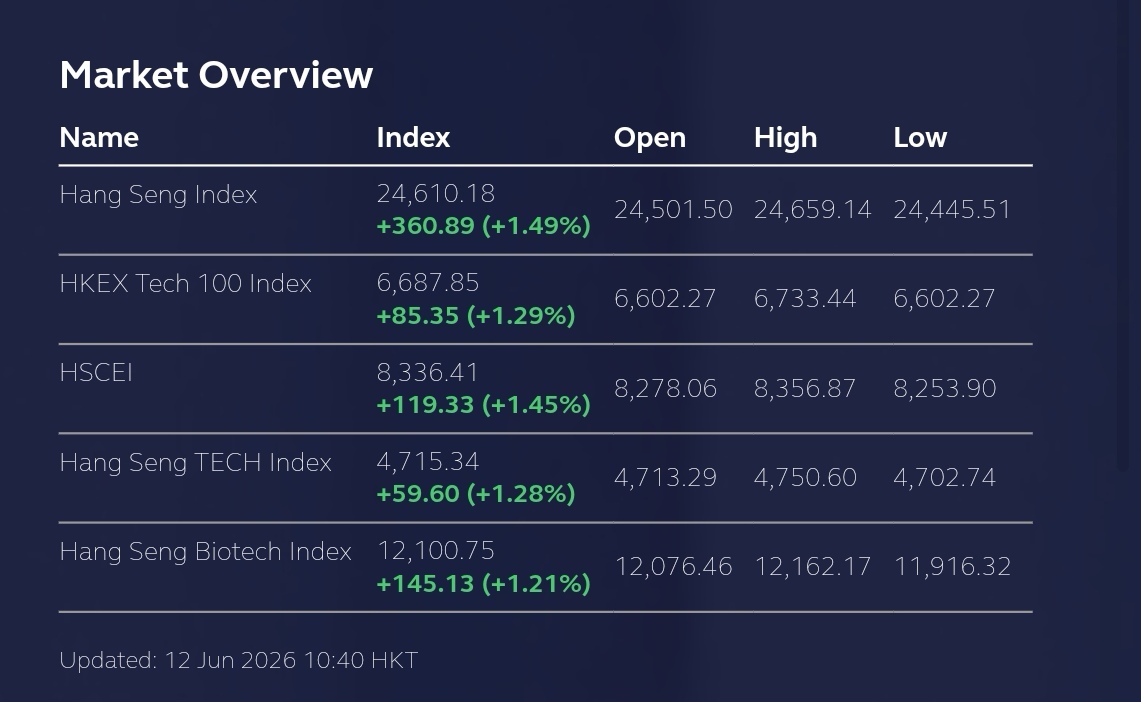1141x702 pixels.
Task: Click the Open column header
Action: [x=650, y=138]
